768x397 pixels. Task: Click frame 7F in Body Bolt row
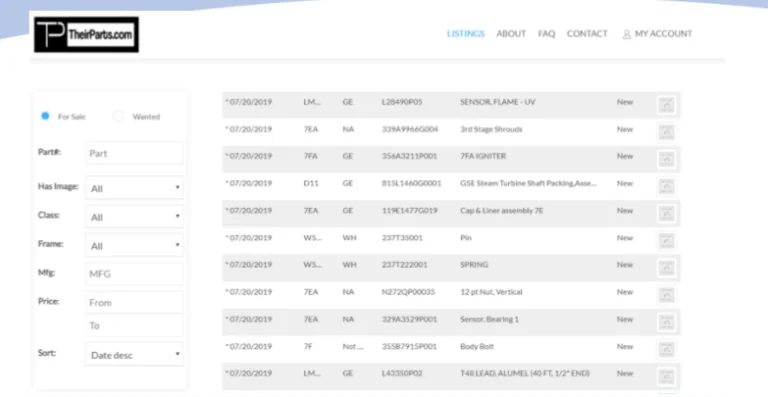pyautogui.click(x=308, y=346)
